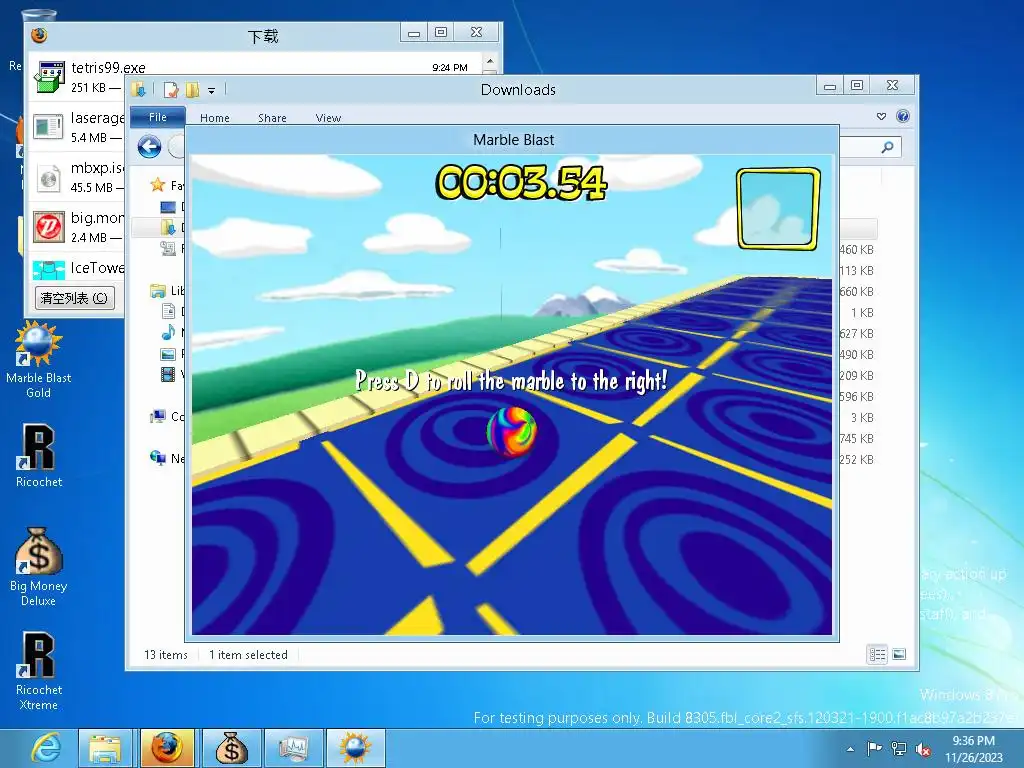Click the New Folder quick access icon

click(193, 89)
